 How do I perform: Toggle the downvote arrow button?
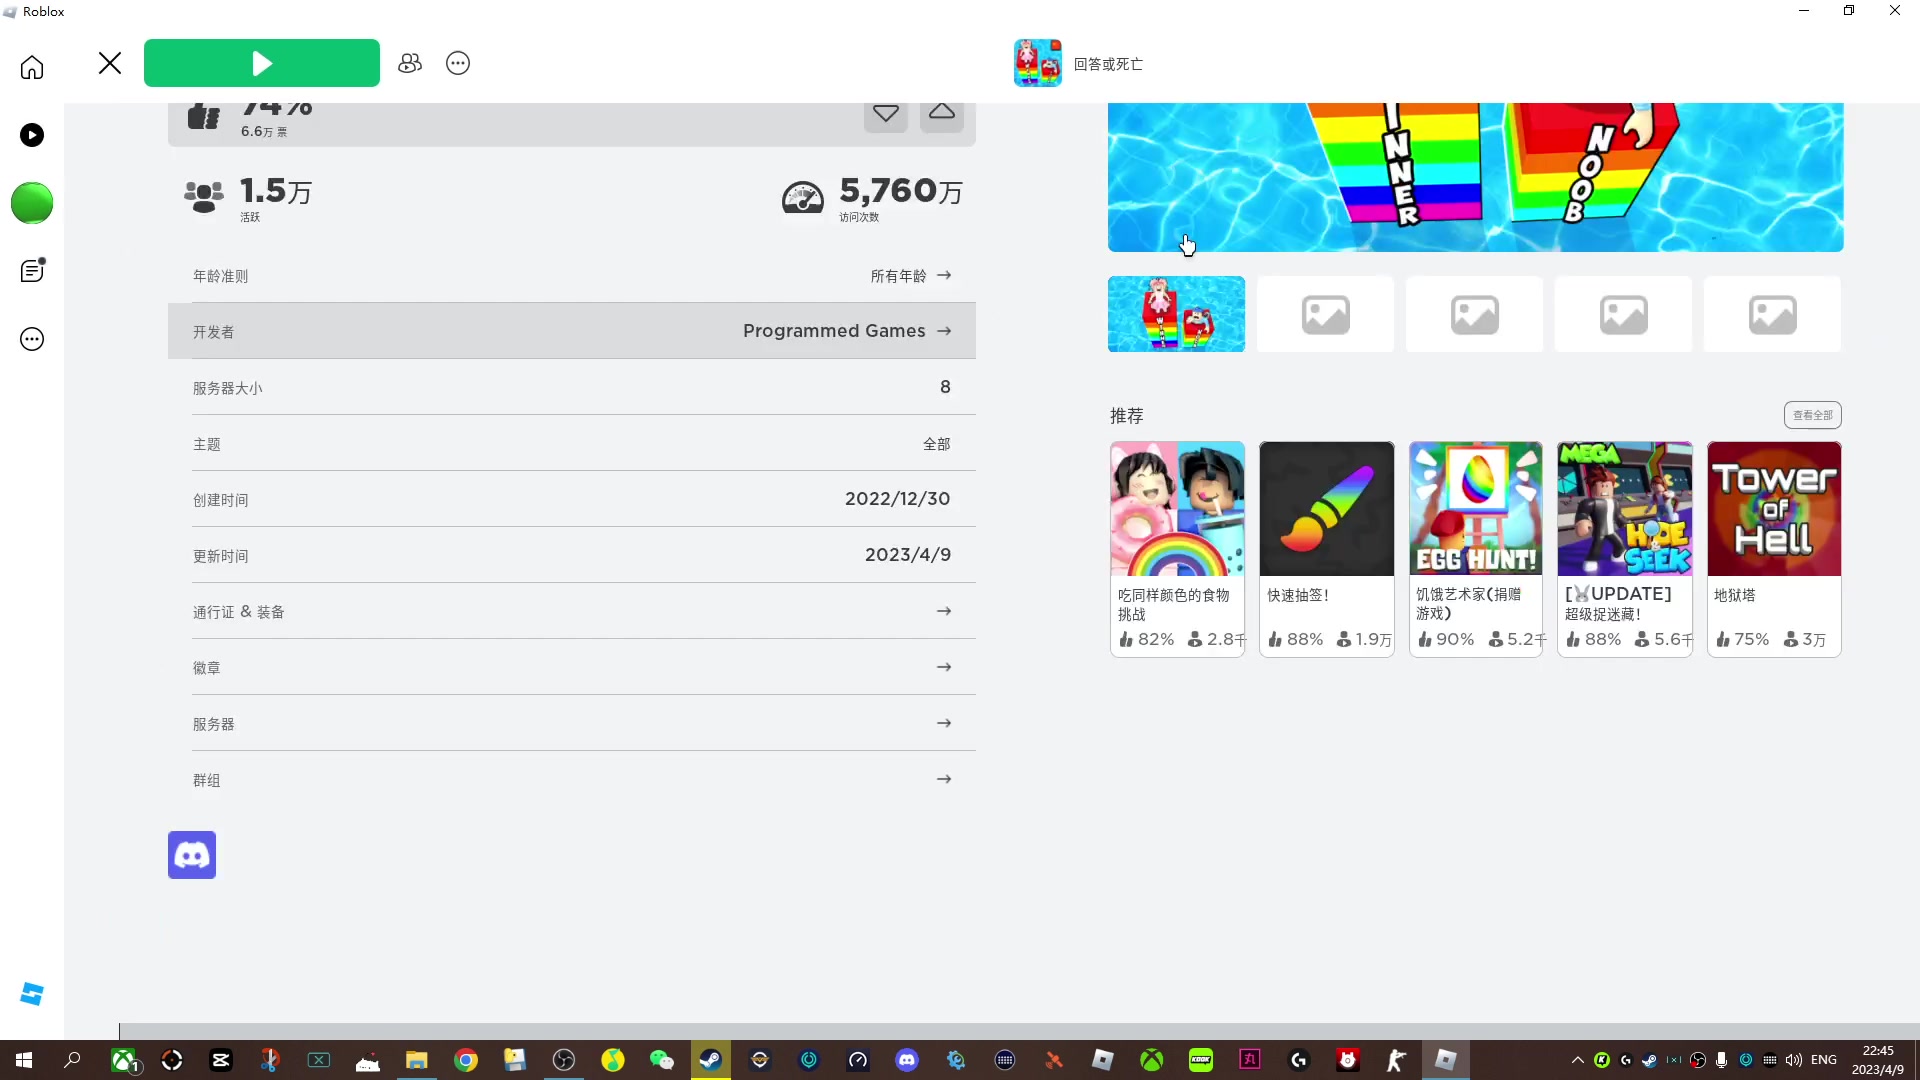point(886,113)
